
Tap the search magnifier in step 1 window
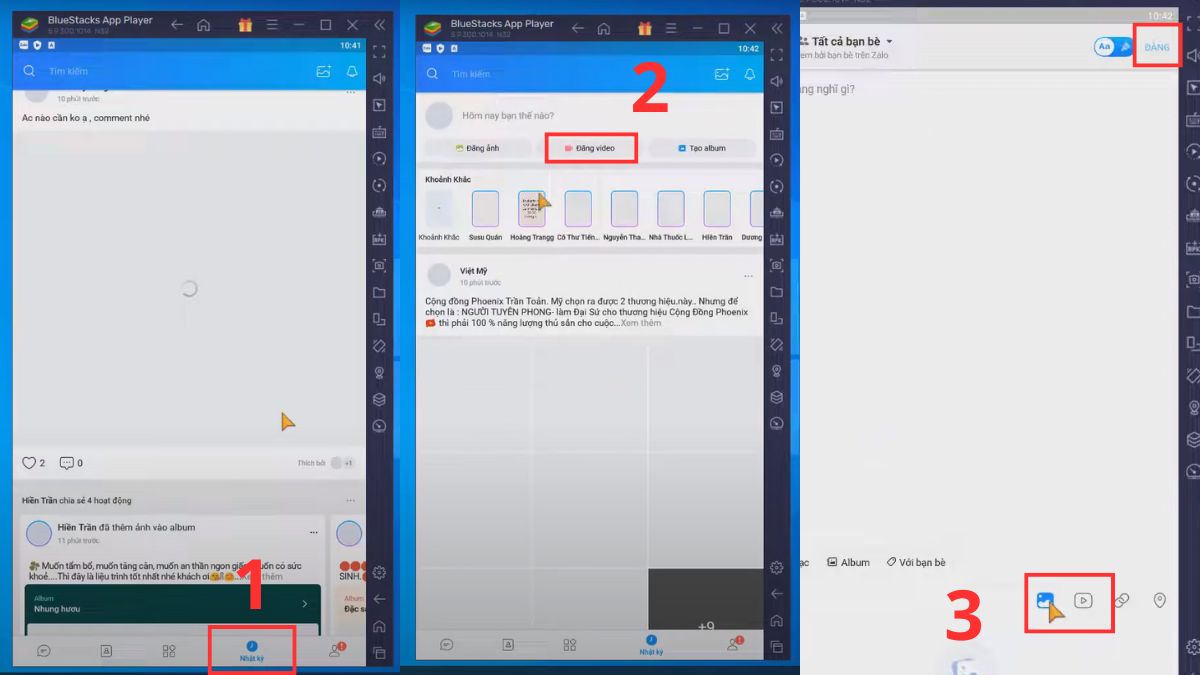click(x=29, y=72)
